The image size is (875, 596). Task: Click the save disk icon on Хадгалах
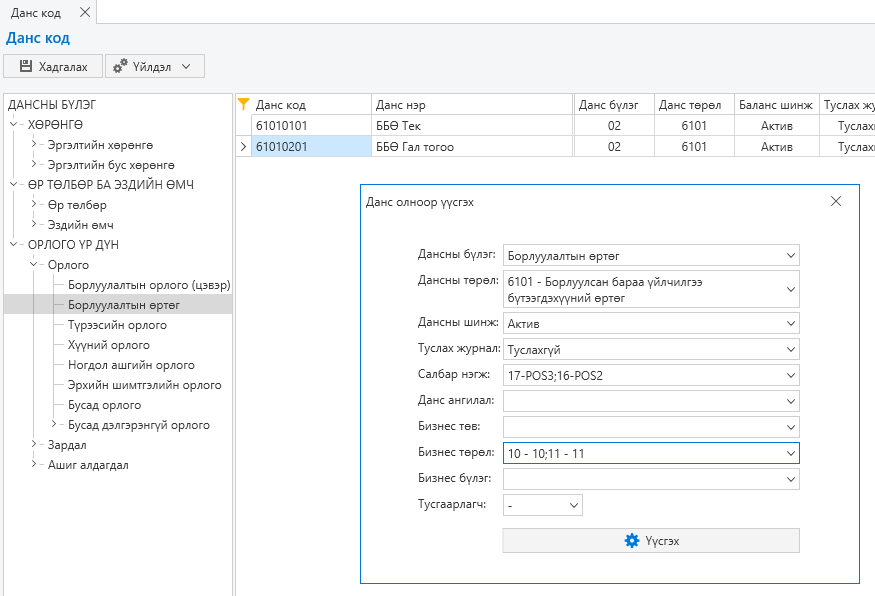(x=26, y=66)
